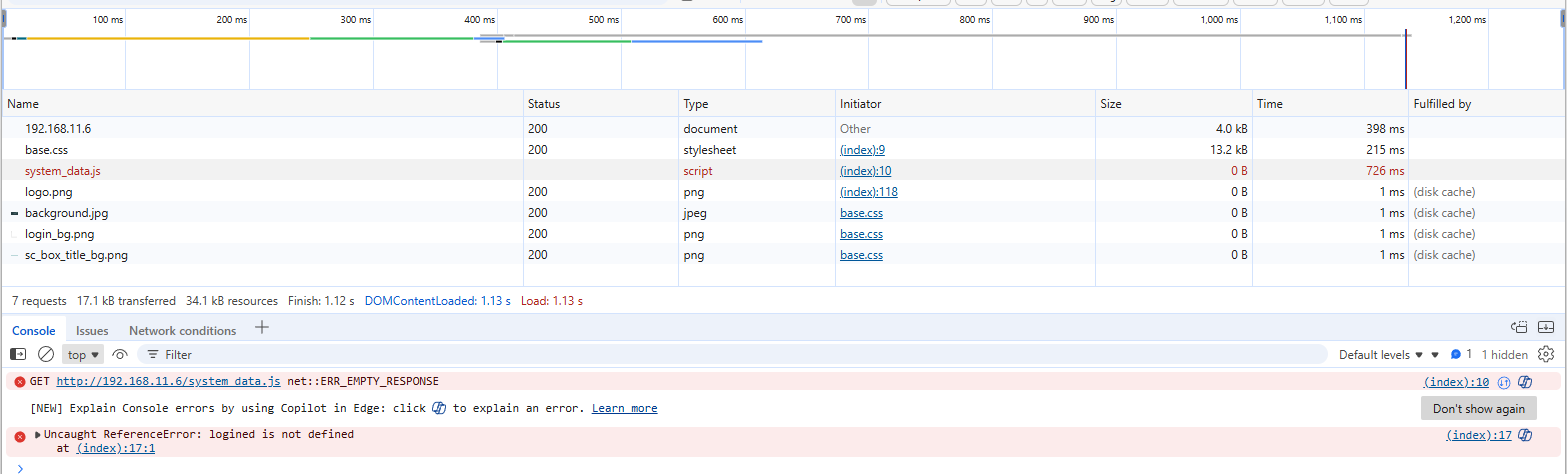
Task: Add a drawer tab with plus icon
Action: [262, 327]
